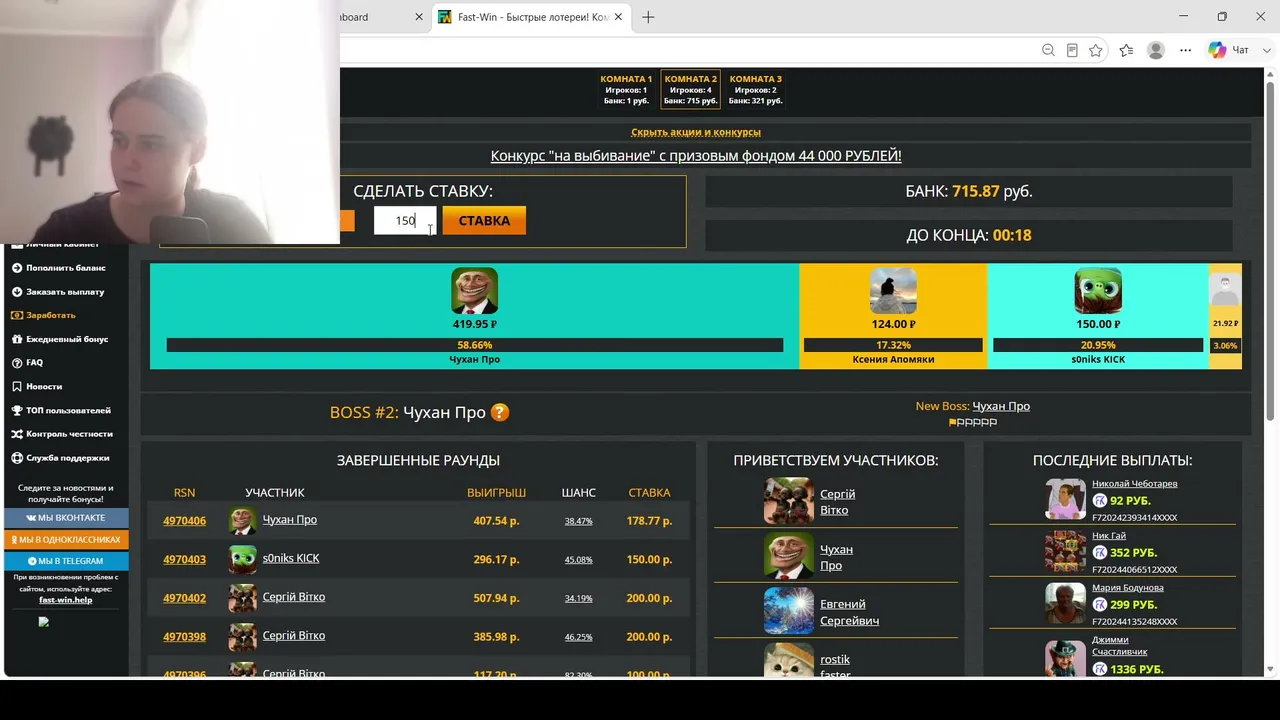Switch to the Комната 3 room tab
Screen dimensions: 1280x720
pos(756,90)
